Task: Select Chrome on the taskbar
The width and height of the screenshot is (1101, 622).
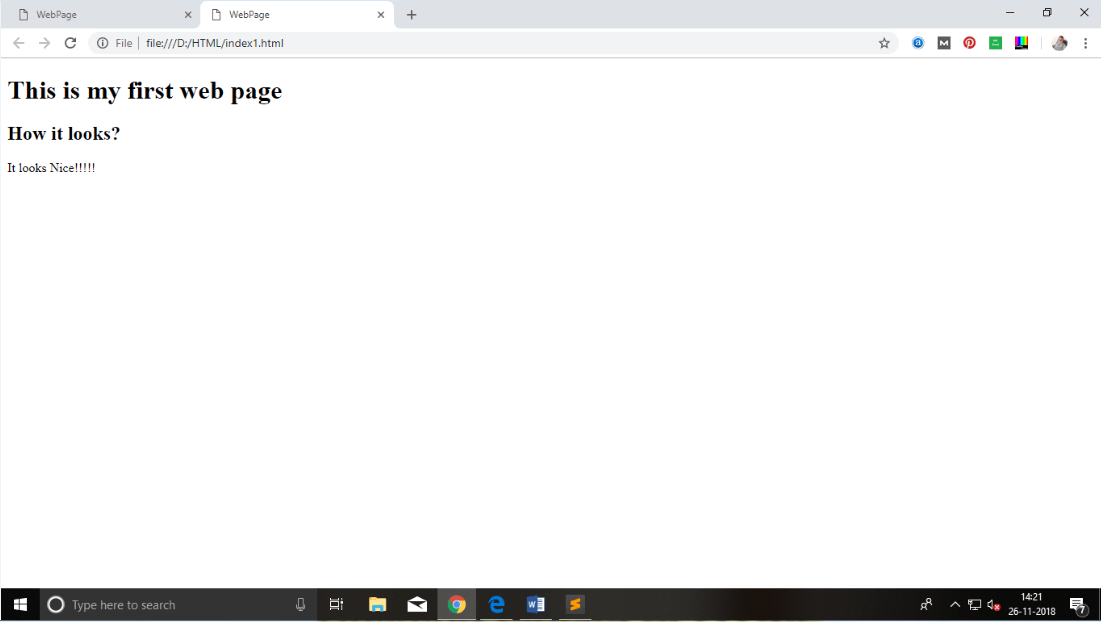Action: point(456,604)
